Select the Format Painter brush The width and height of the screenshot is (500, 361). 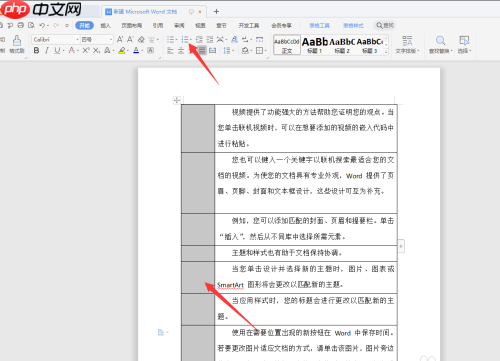click(x=17, y=44)
